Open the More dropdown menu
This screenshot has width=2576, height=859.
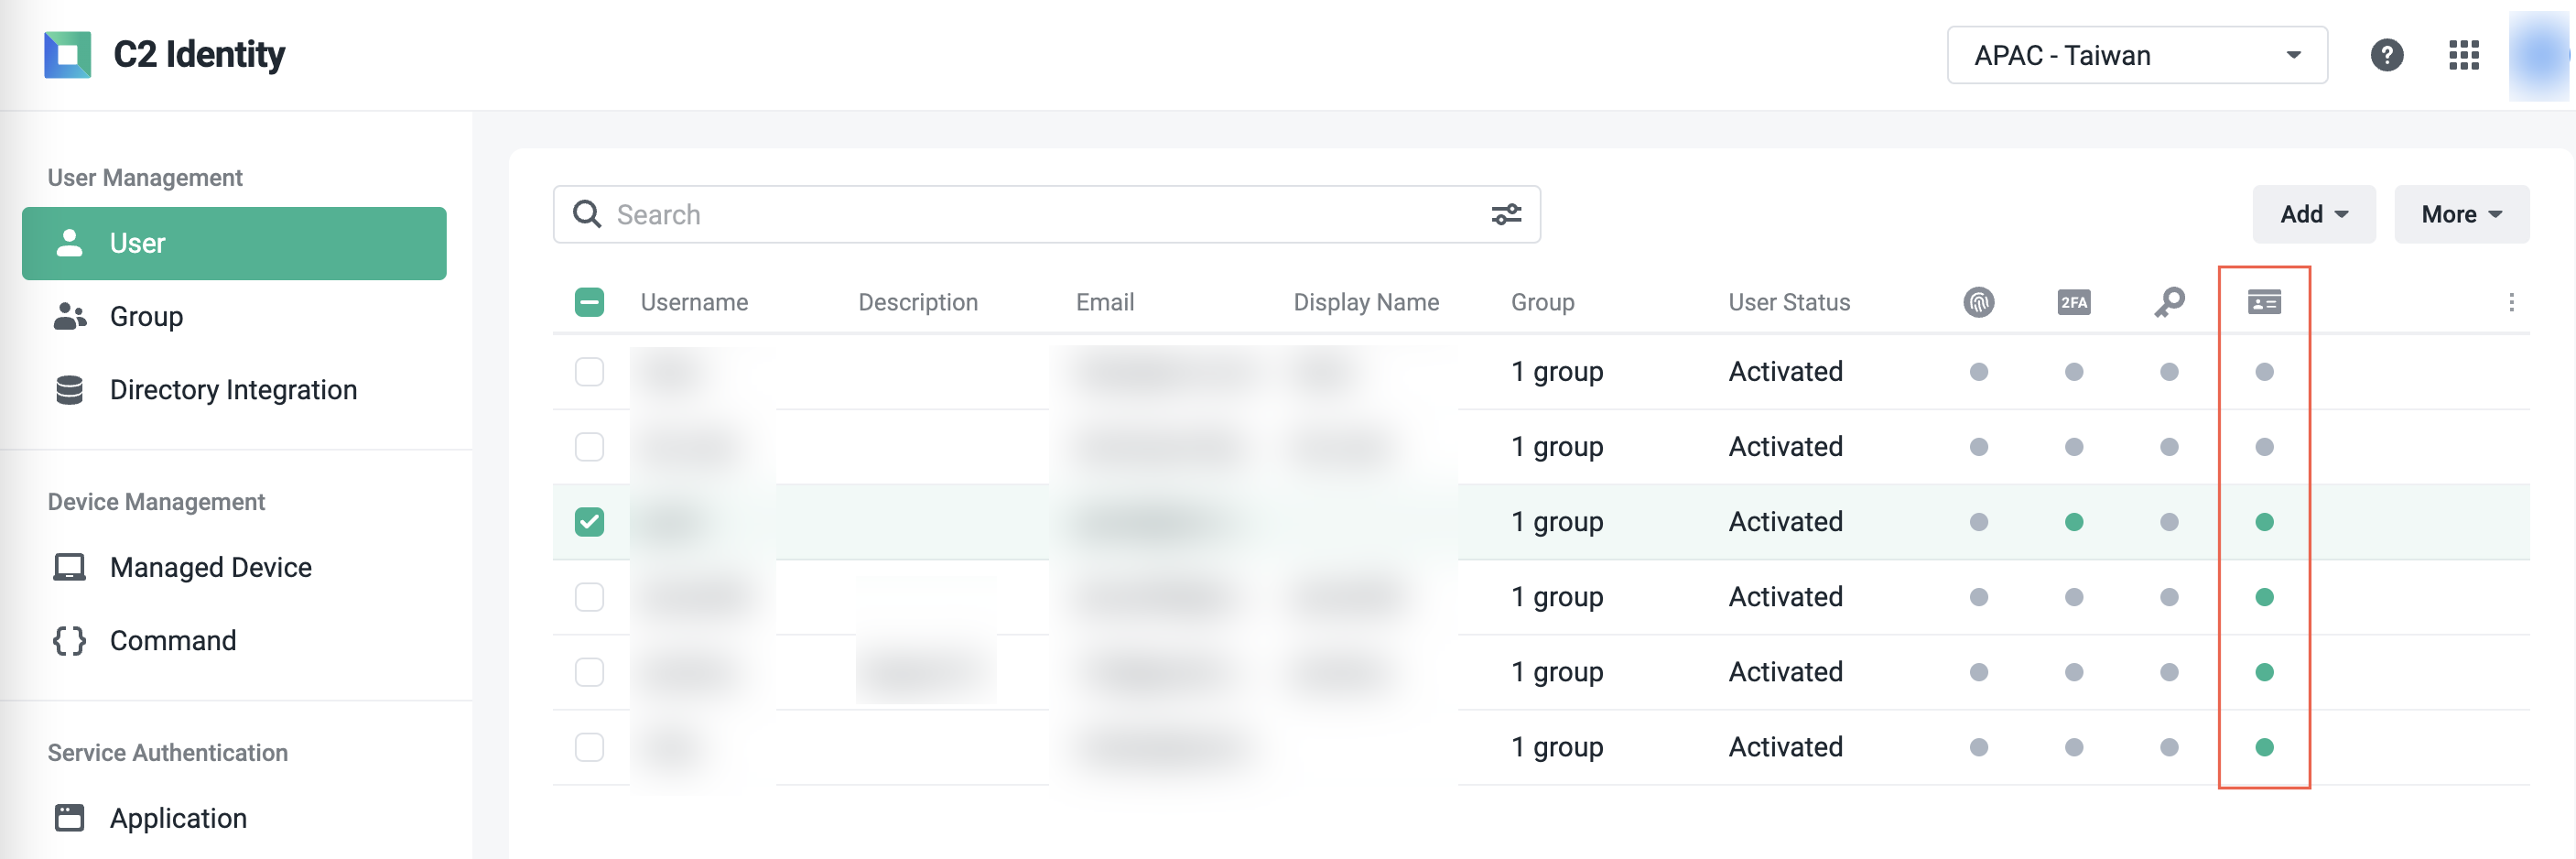coord(2460,214)
